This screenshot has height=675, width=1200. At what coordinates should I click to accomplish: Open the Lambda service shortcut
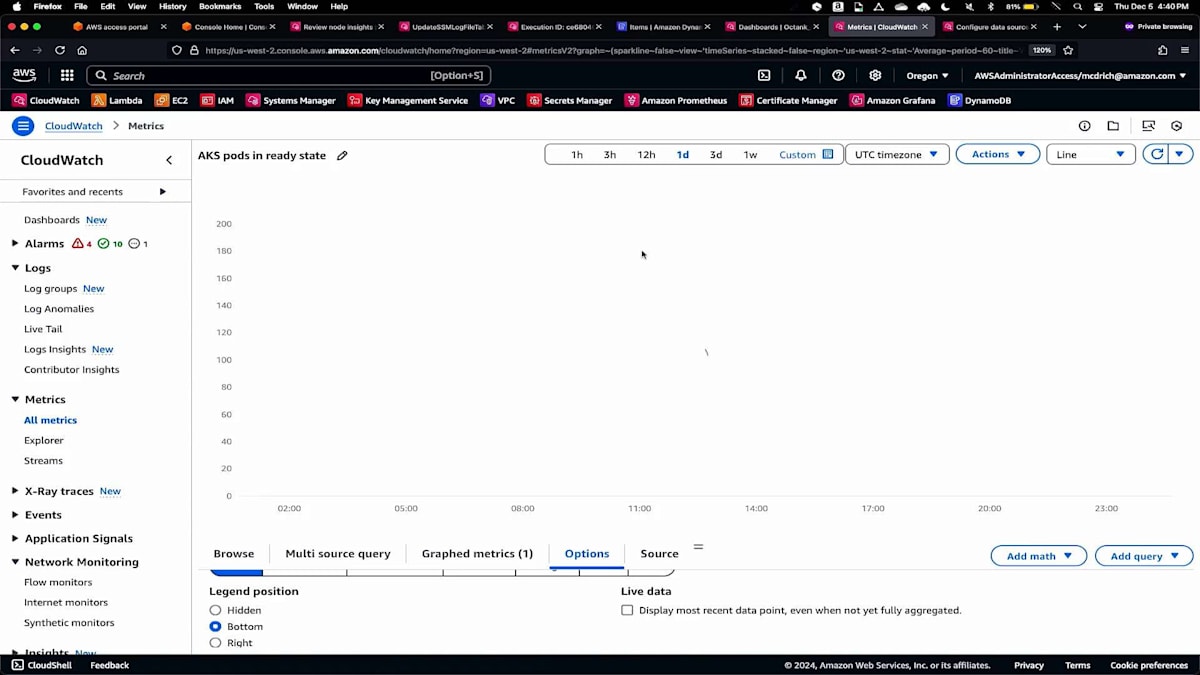coord(117,100)
